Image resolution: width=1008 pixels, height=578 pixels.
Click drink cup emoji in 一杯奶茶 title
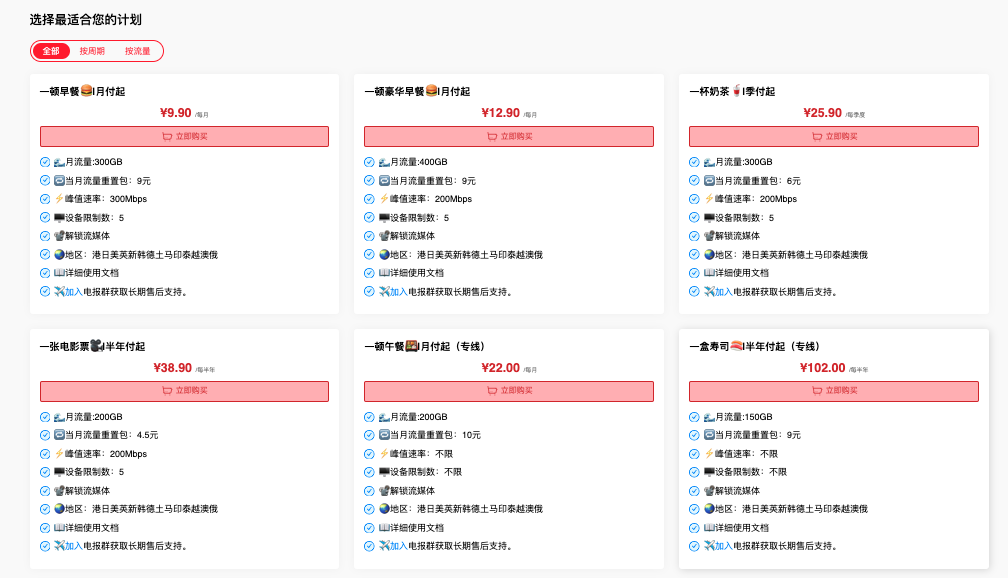point(736,91)
